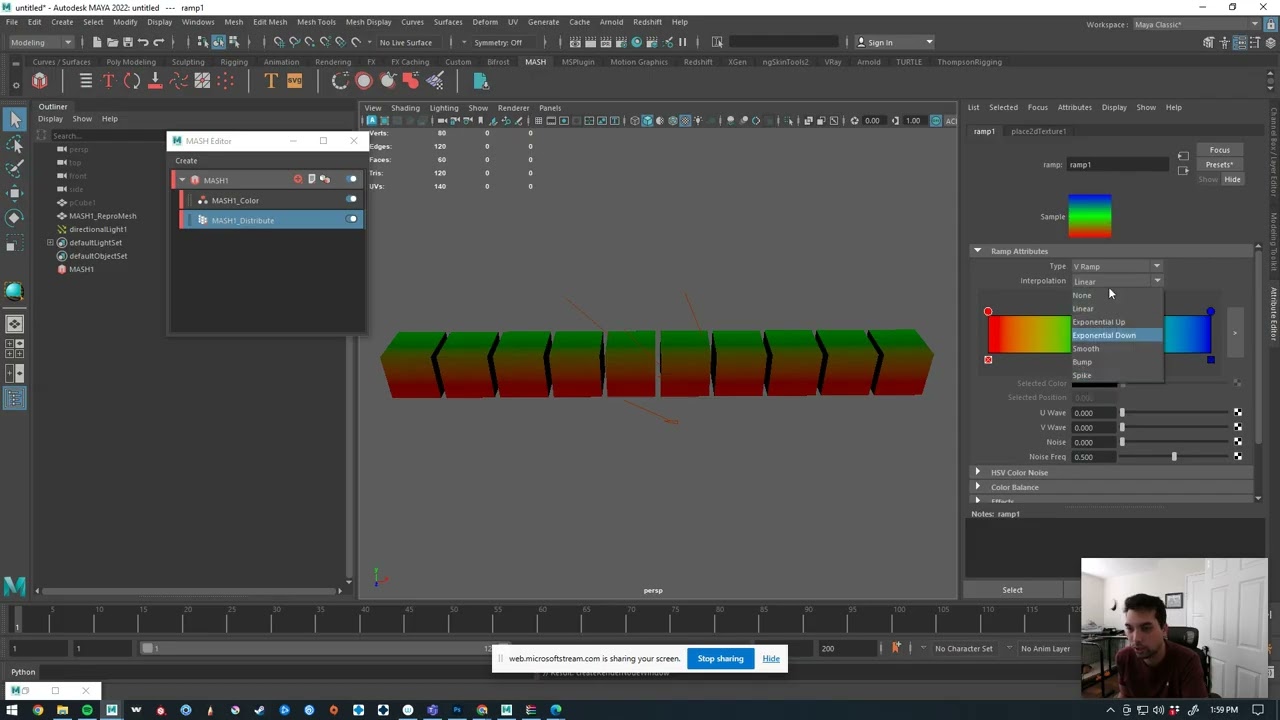This screenshot has height=720, width=1280.
Task: Click the Outliner toggle icon in toolbox
Action: pos(15,399)
